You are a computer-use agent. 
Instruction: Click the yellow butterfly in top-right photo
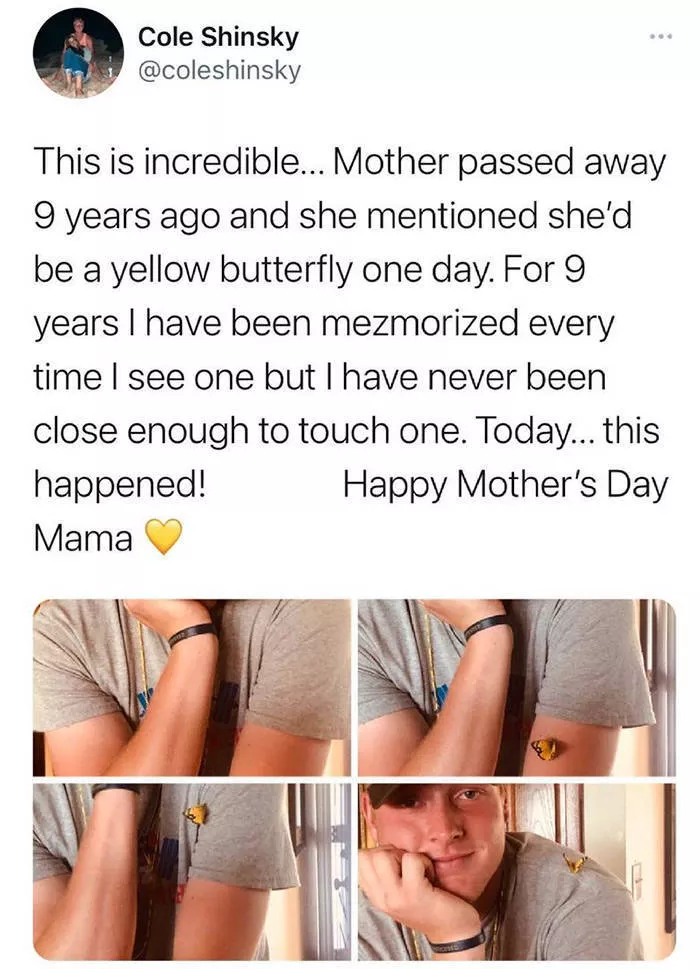click(x=545, y=748)
